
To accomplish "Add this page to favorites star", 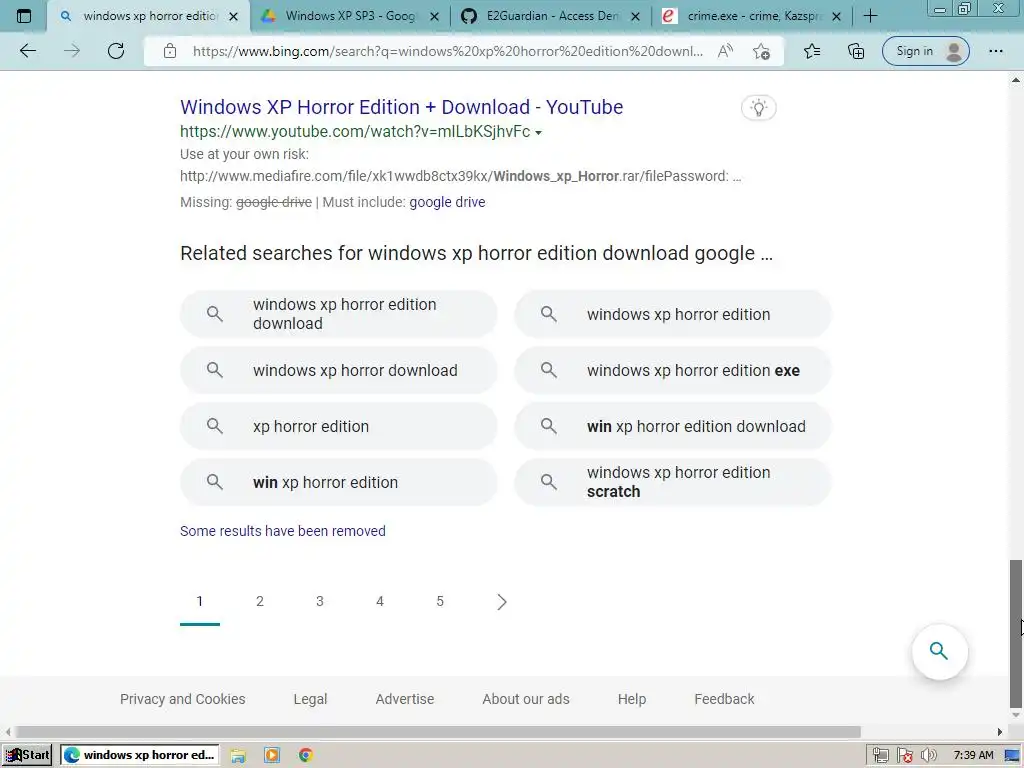I will pyautogui.click(x=761, y=51).
